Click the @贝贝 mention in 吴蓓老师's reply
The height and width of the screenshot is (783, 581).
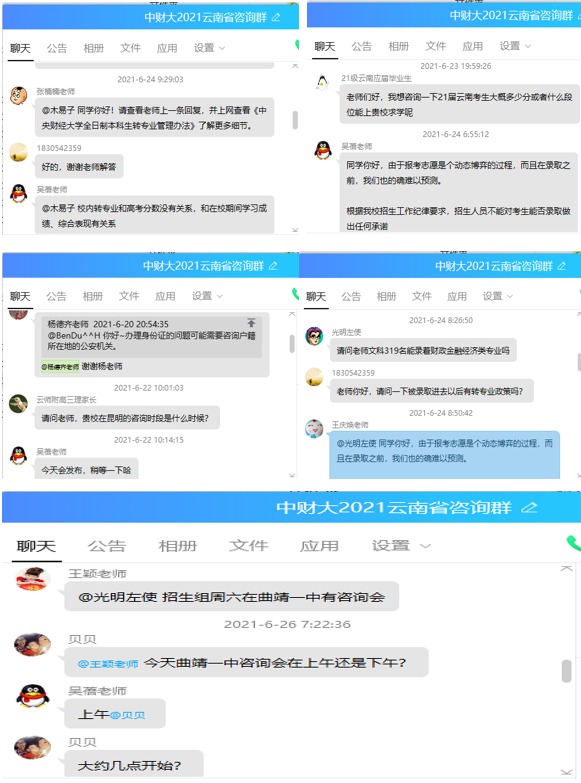click(x=127, y=715)
